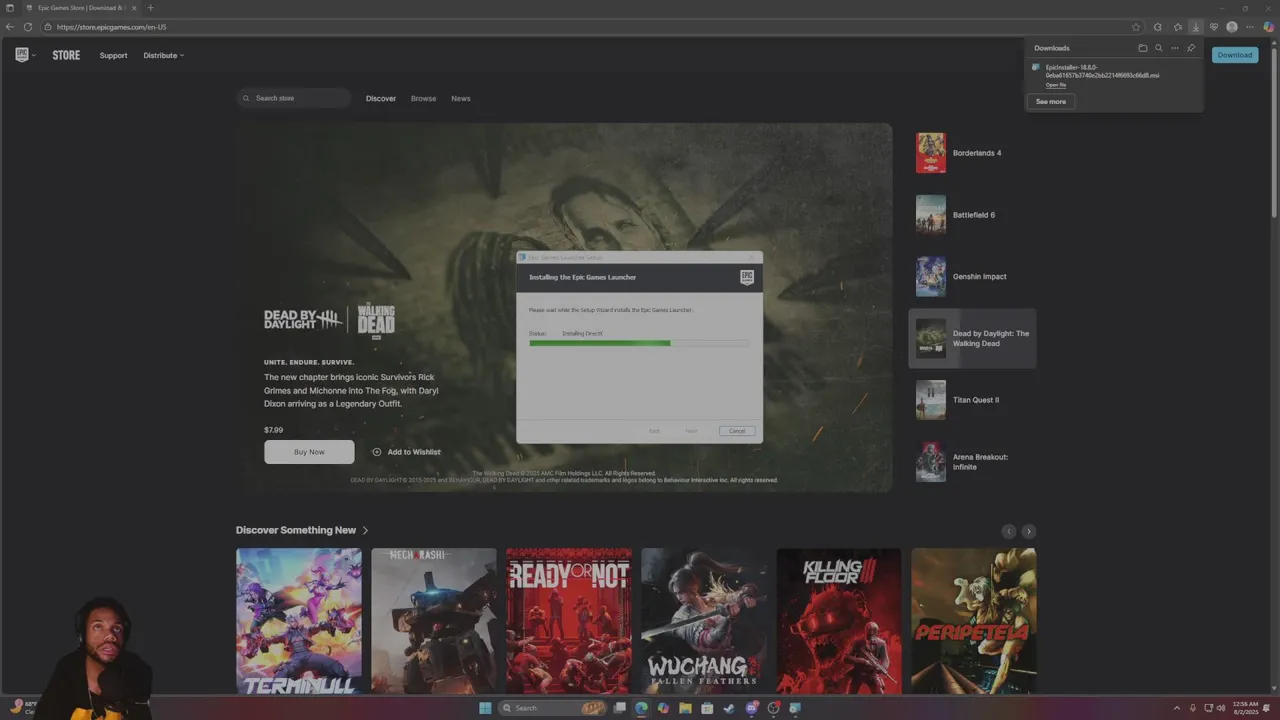Open File Explorer from the taskbar
Image resolution: width=1280 pixels, height=720 pixels.
pos(685,708)
